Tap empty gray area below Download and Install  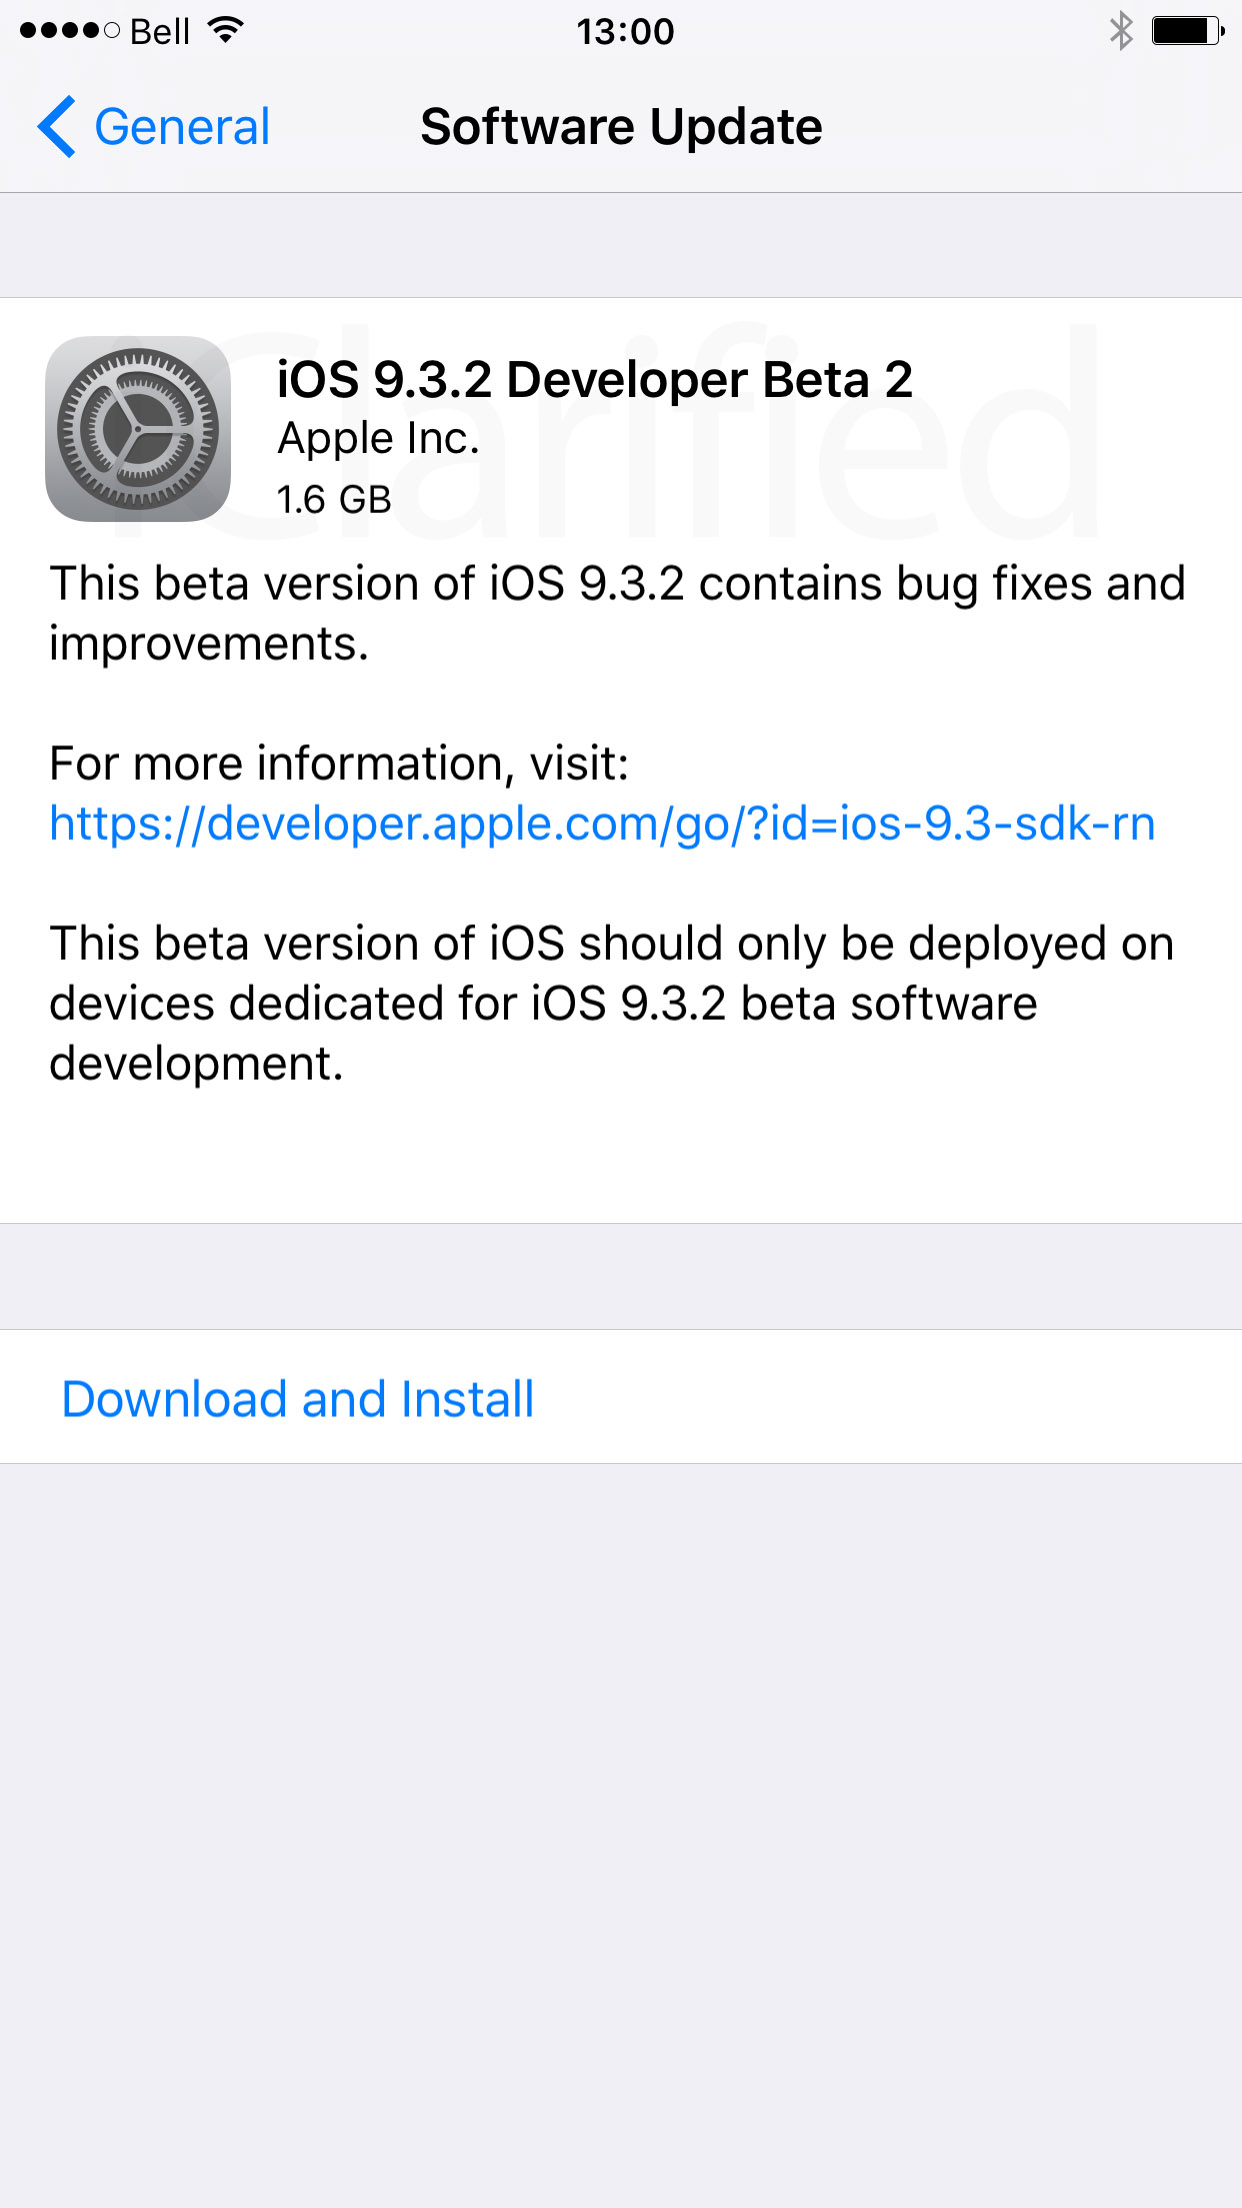(621, 1835)
